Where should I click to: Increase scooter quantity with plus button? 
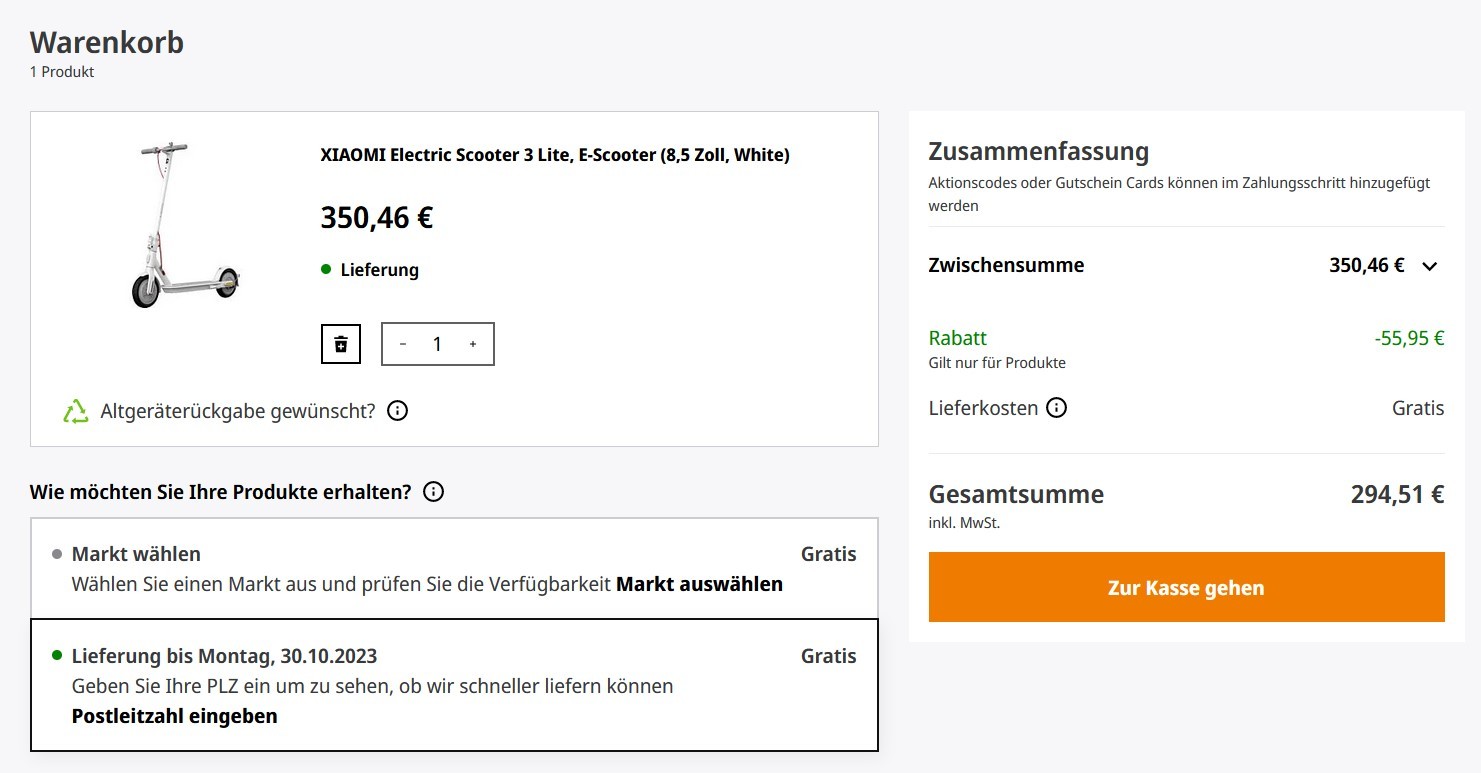(473, 344)
